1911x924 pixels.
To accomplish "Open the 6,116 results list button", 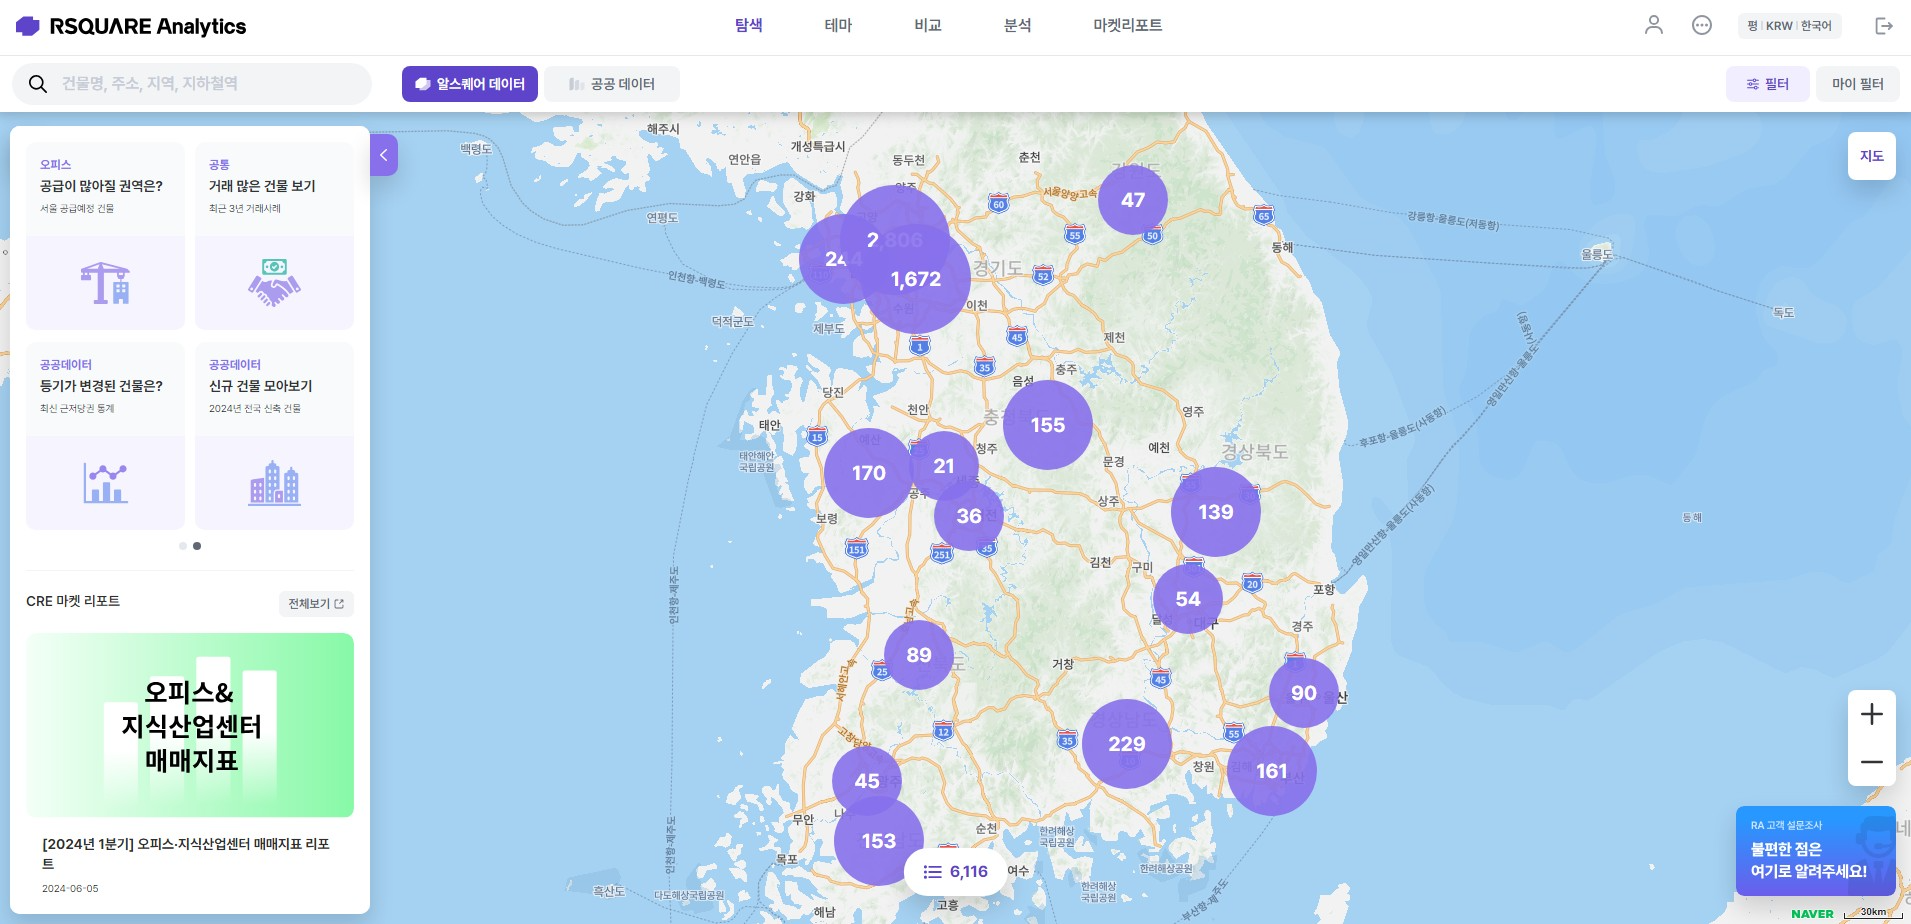I will coord(955,872).
